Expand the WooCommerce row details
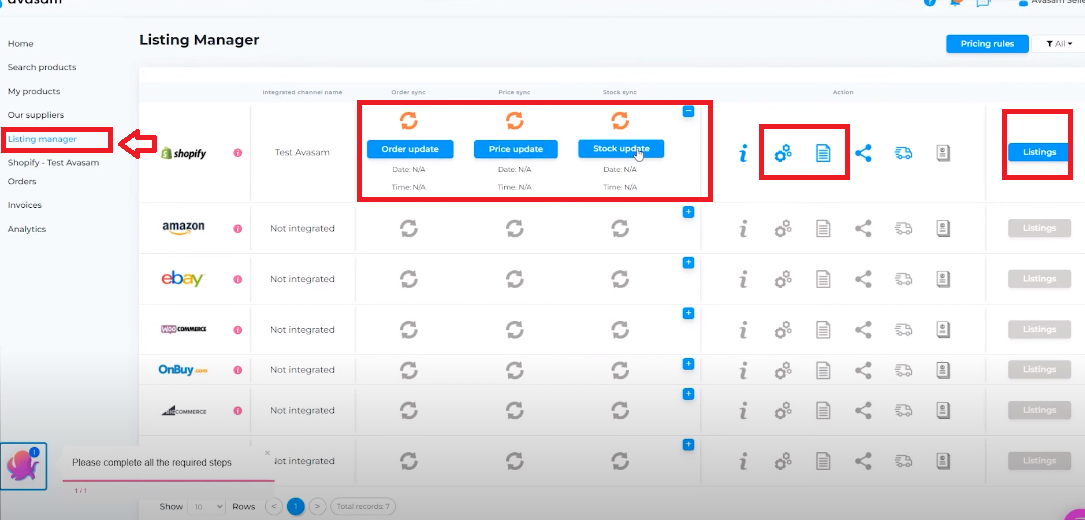This screenshot has height=520, width=1085. coord(688,313)
